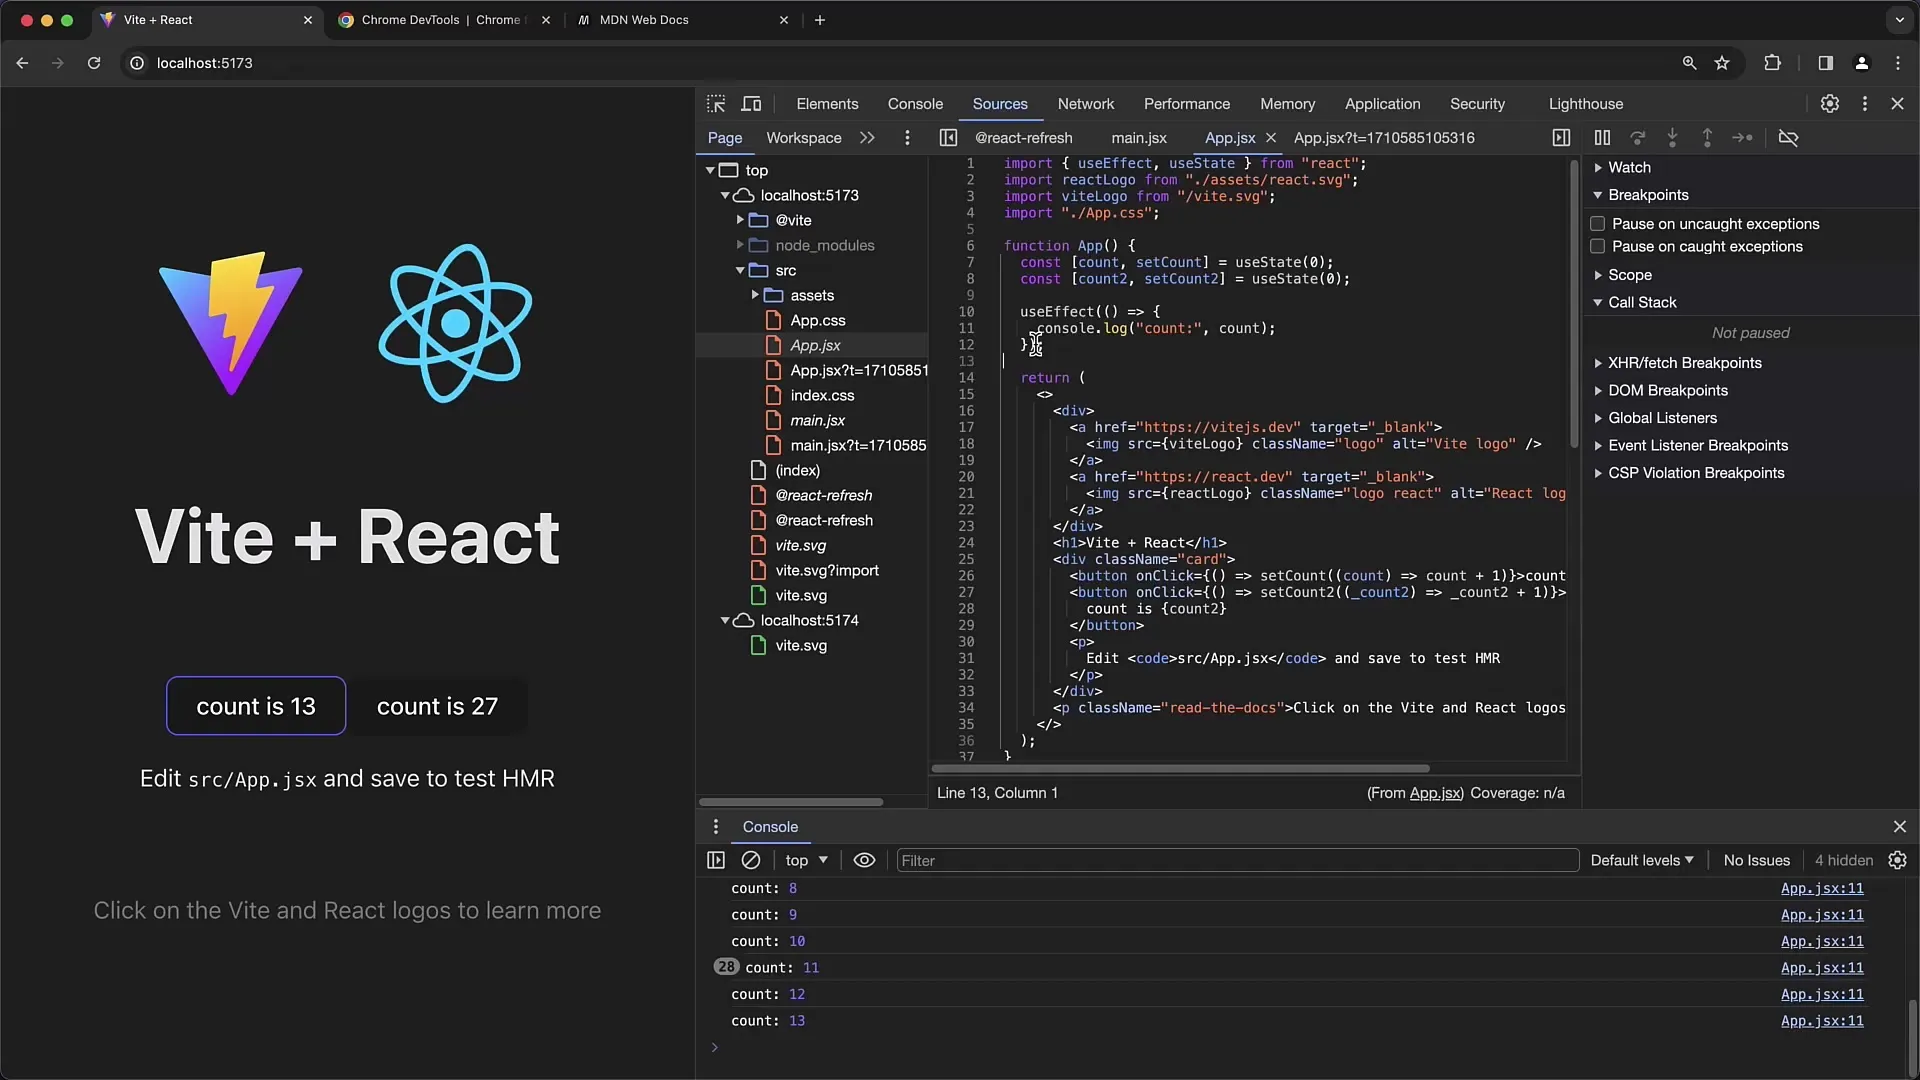Click the Elements panel tab
Viewport: 1920px width, 1080px height.
click(x=827, y=103)
